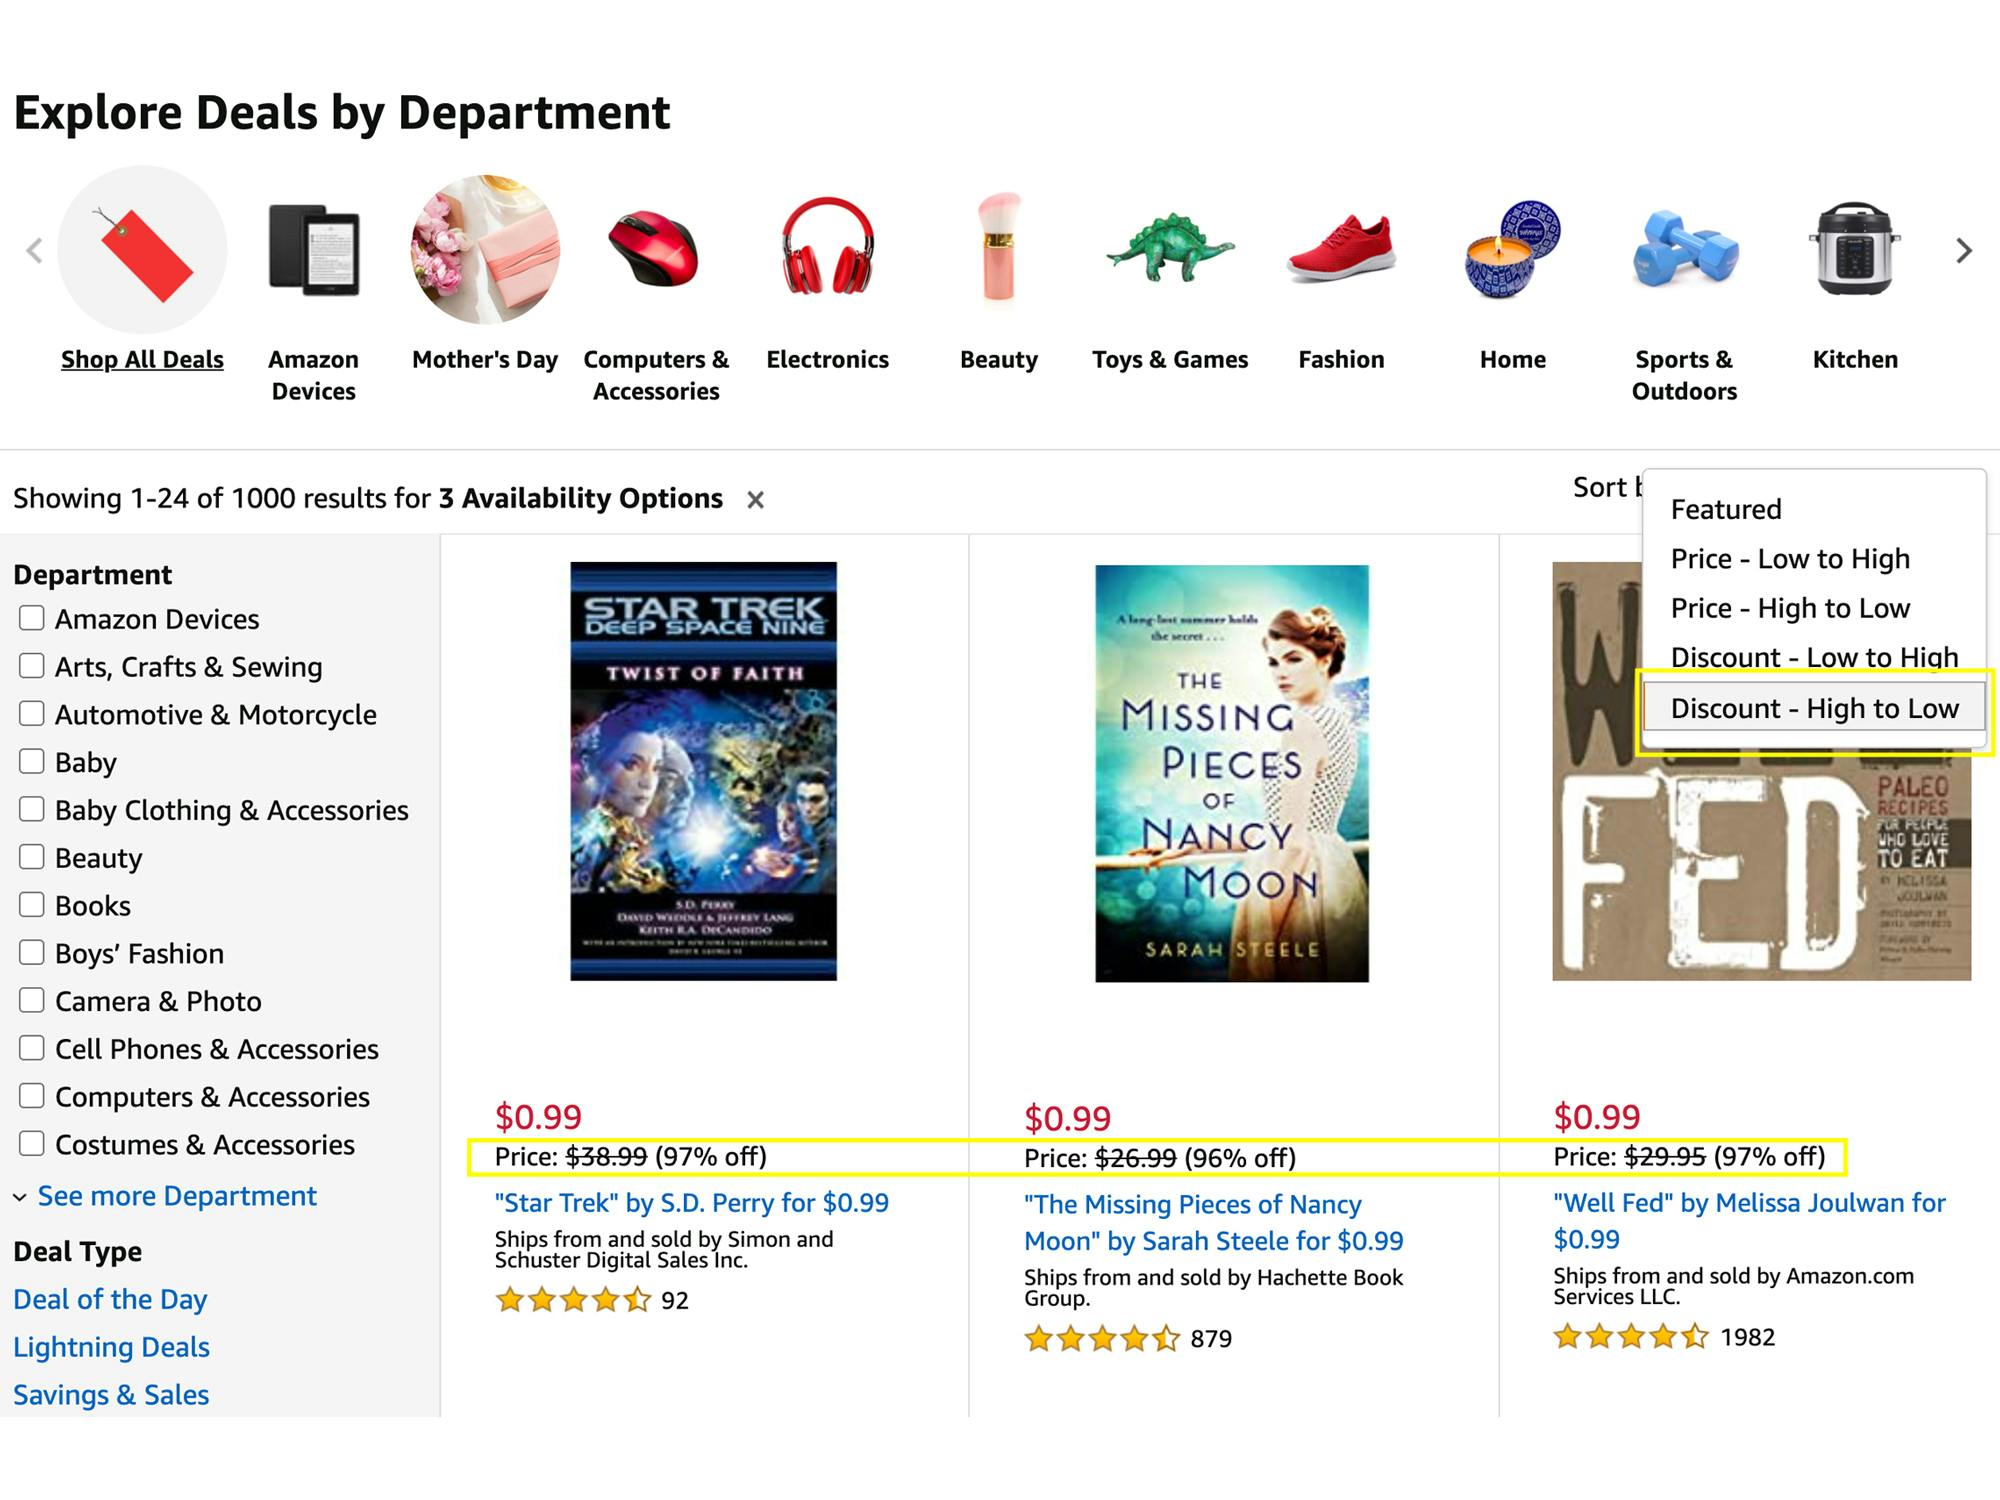
Task: Select the red mouse Computers & Accessories icon
Action: [x=655, y=250]
